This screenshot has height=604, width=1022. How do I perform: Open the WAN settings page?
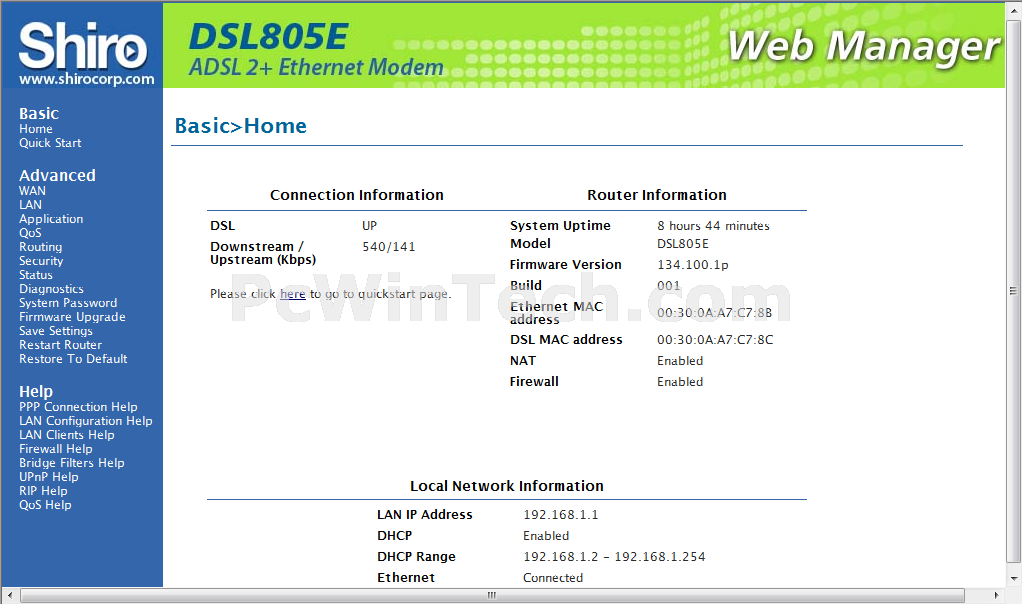(33, 191)
